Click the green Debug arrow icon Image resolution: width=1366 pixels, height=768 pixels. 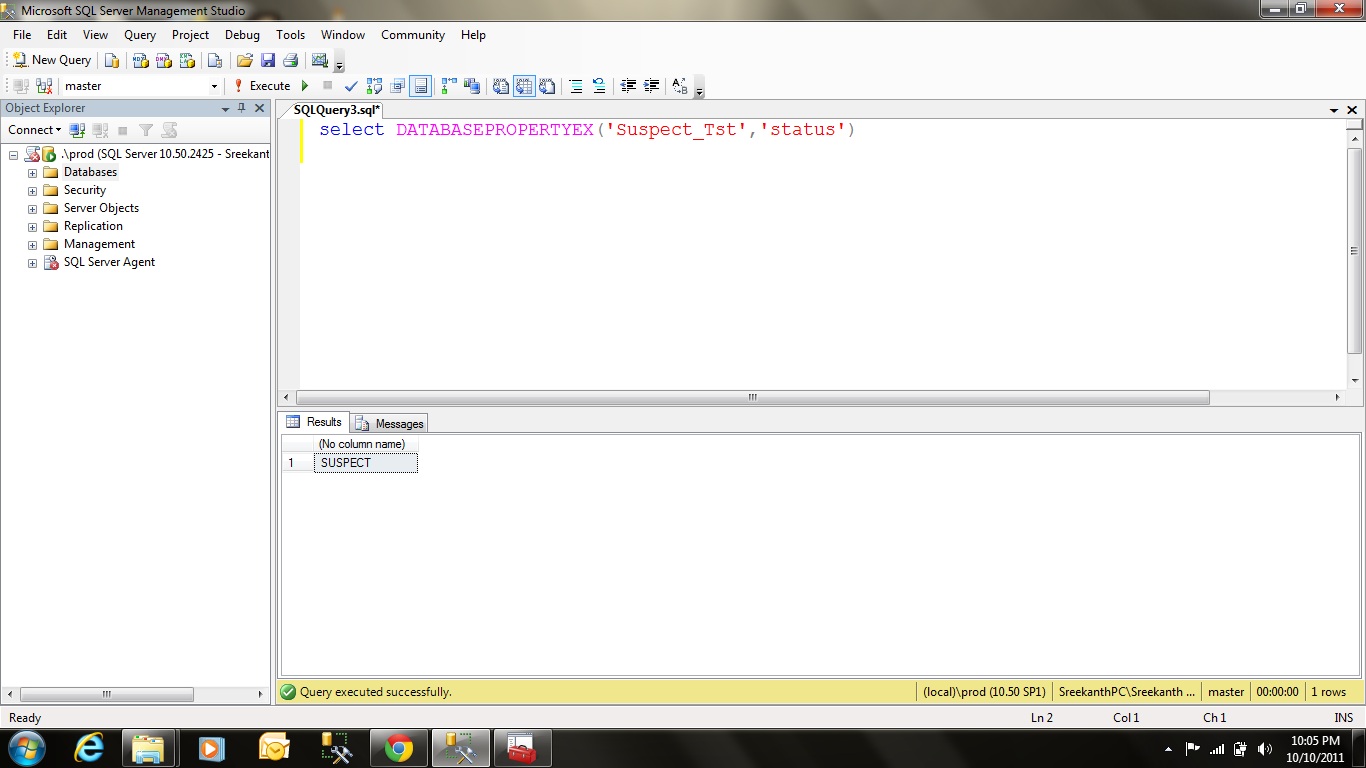tap(305, 86)
